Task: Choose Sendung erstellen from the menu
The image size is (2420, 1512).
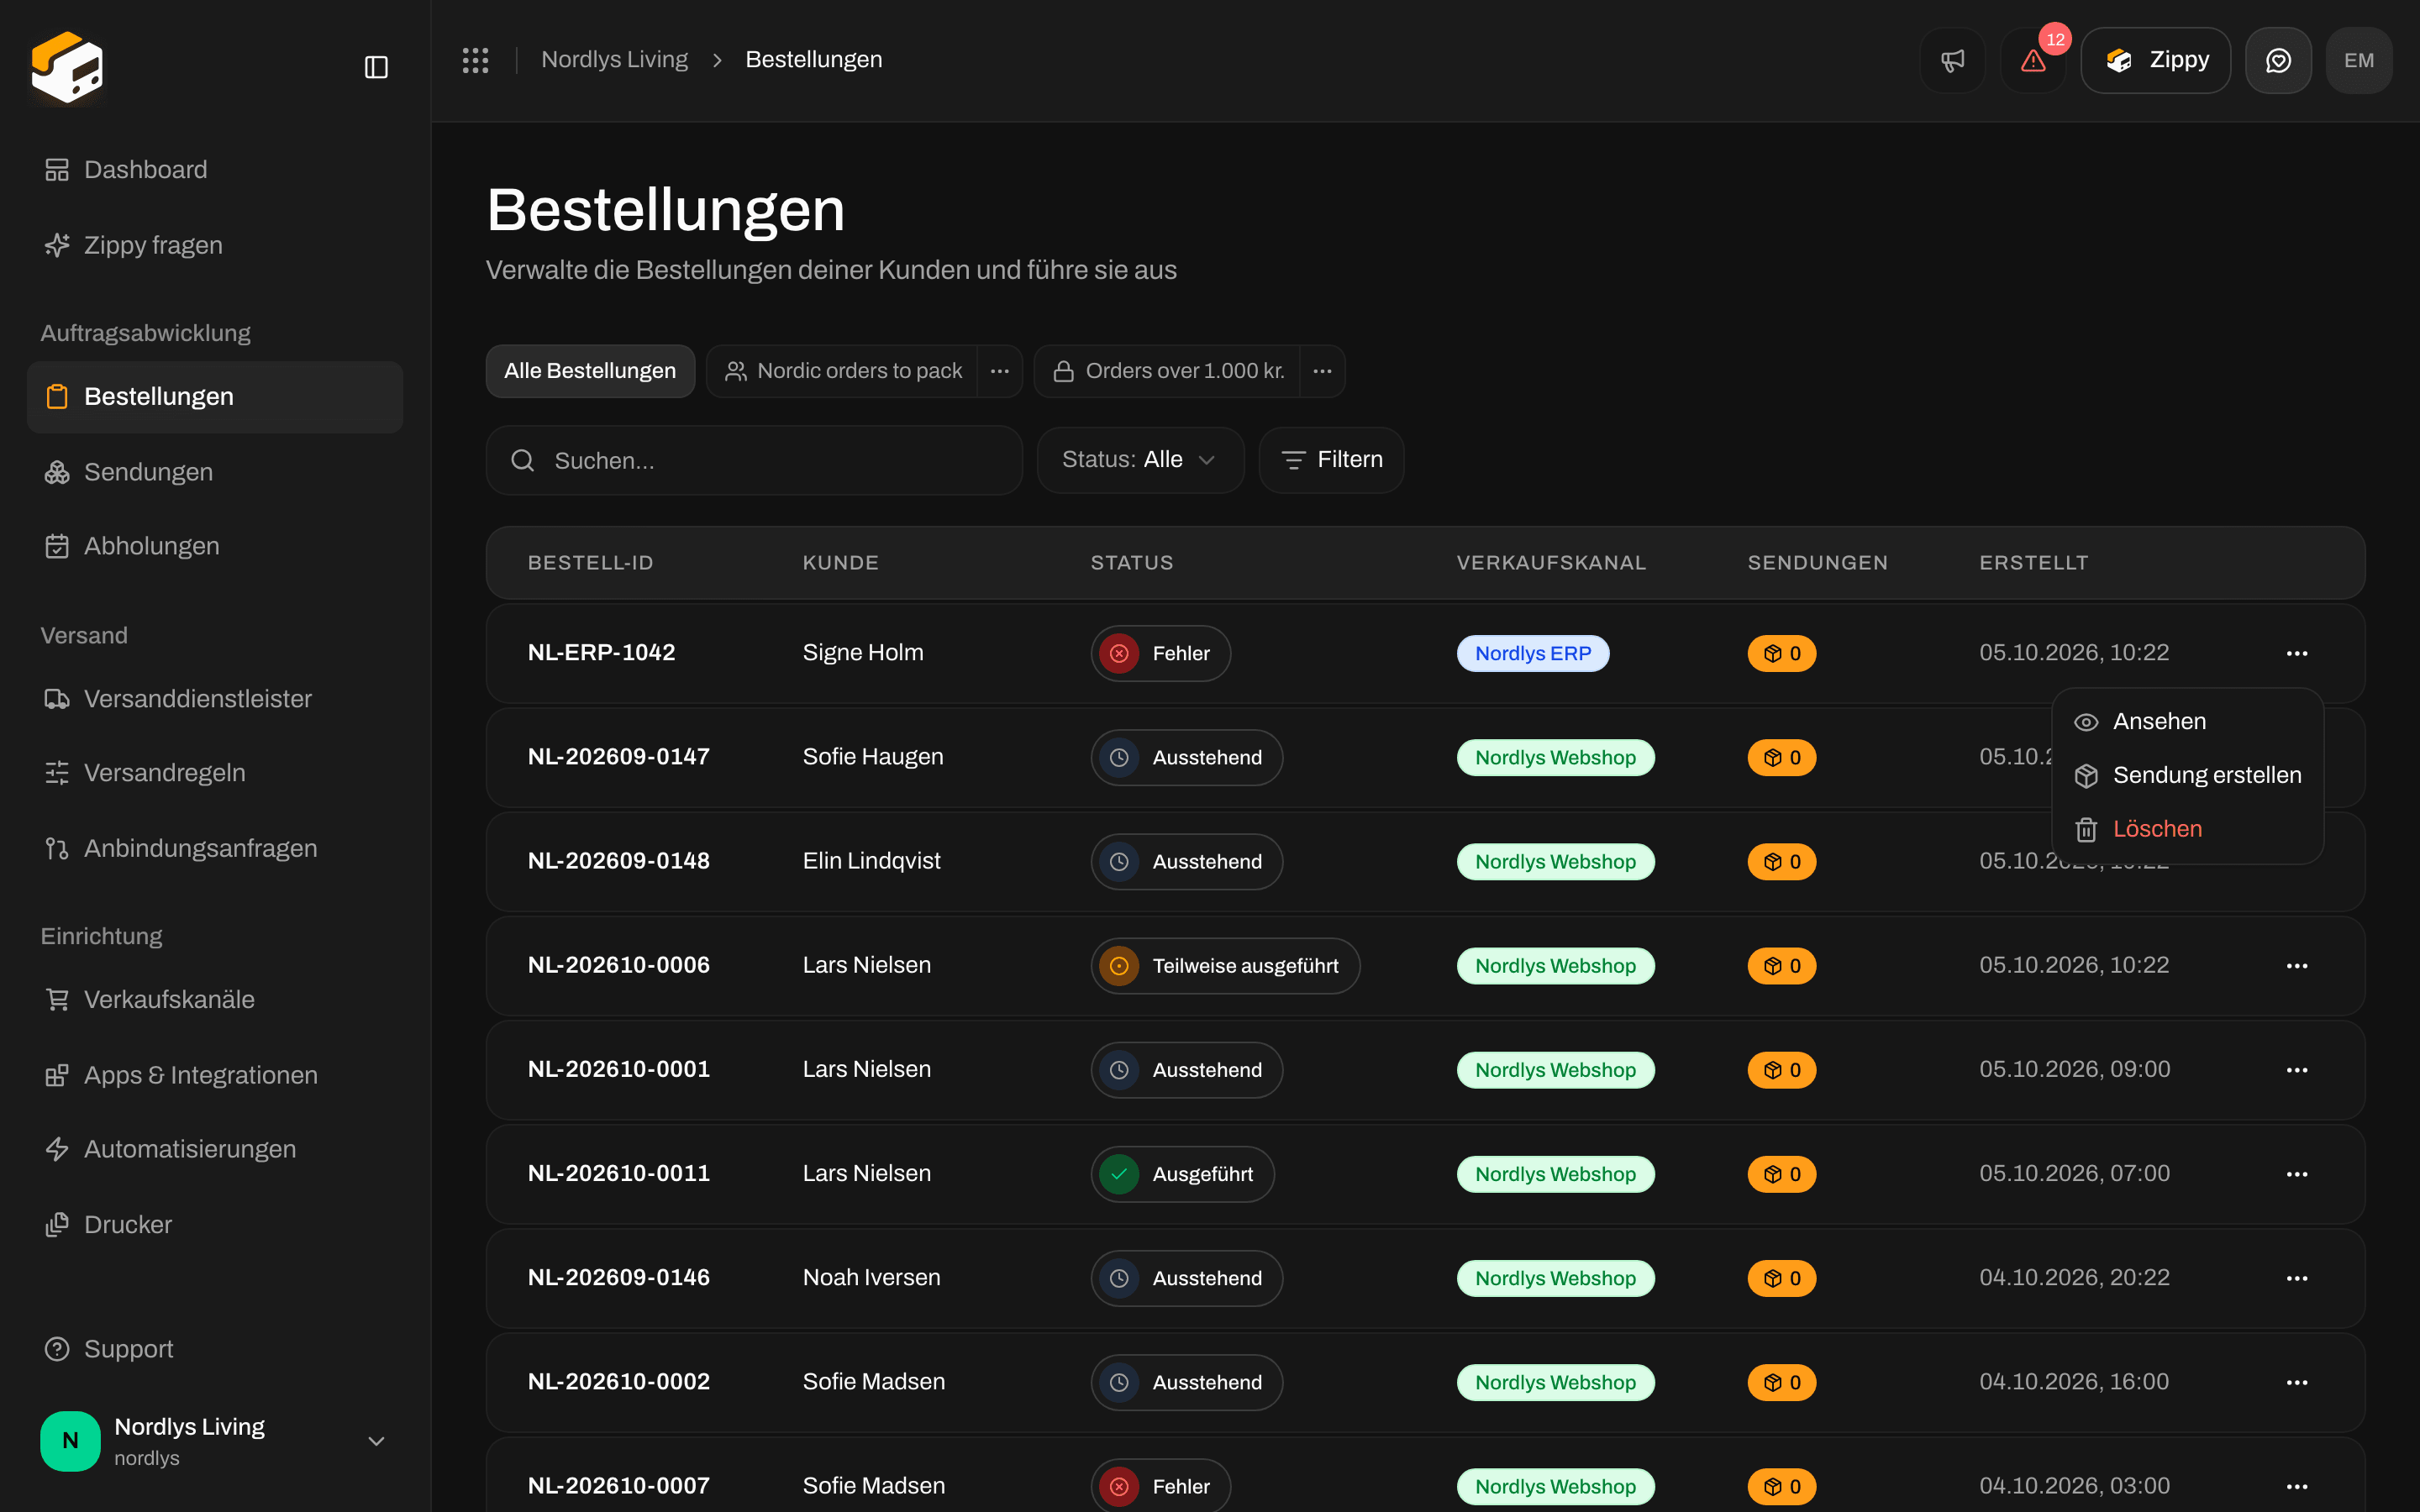Action: pos(2187,775)
